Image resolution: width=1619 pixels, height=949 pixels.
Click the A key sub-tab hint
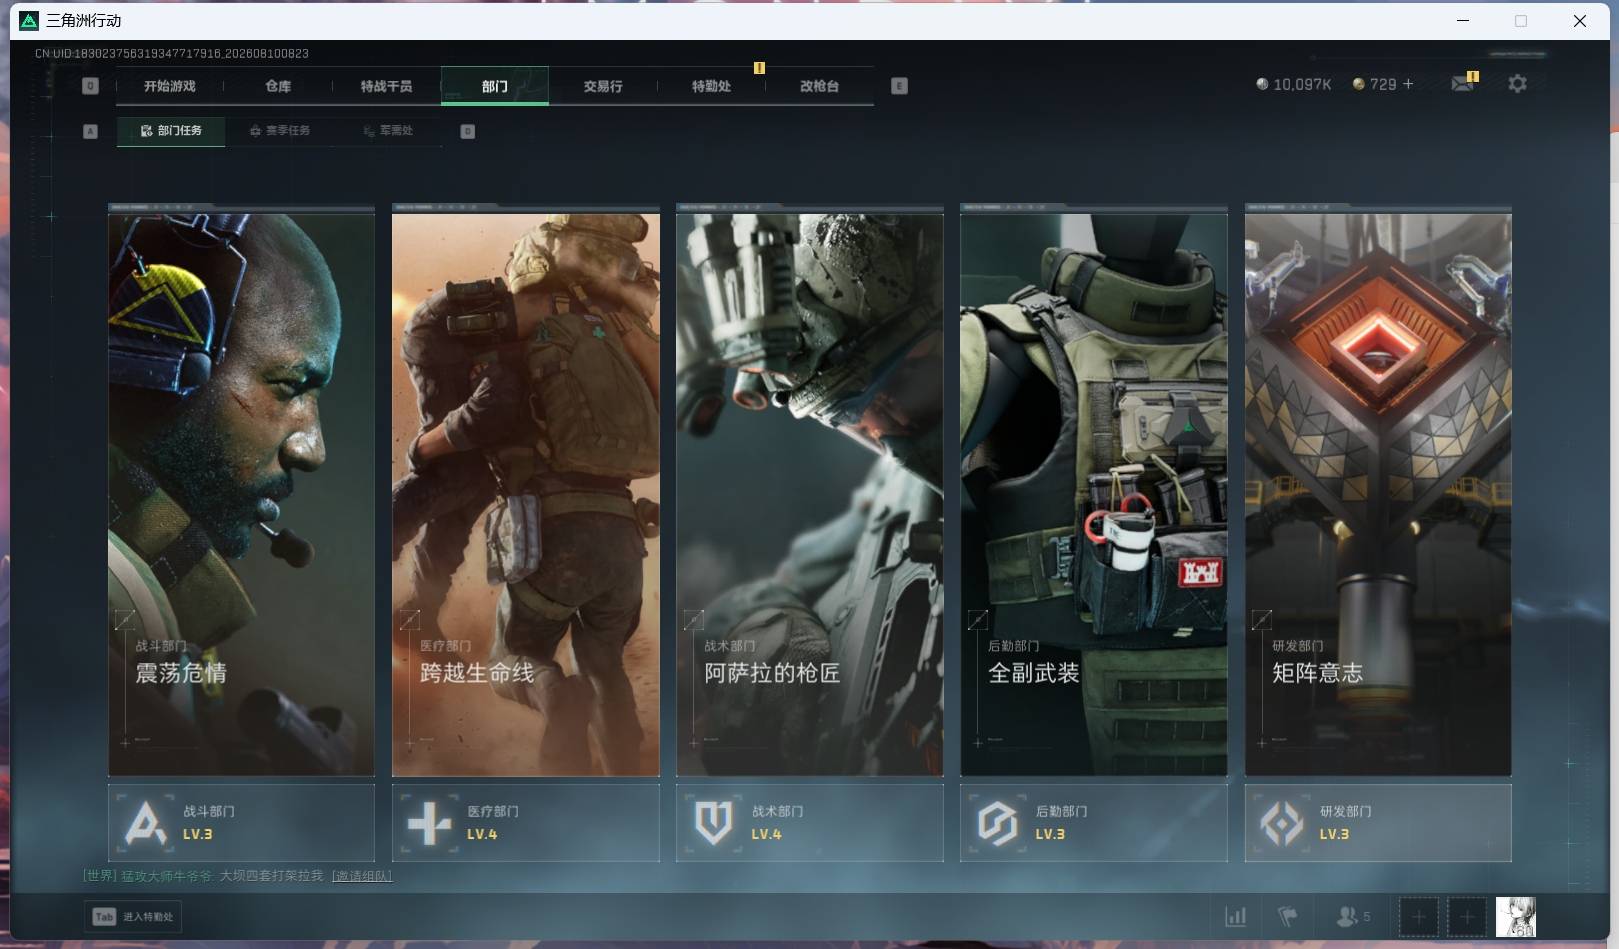click(x=90, y=131)
